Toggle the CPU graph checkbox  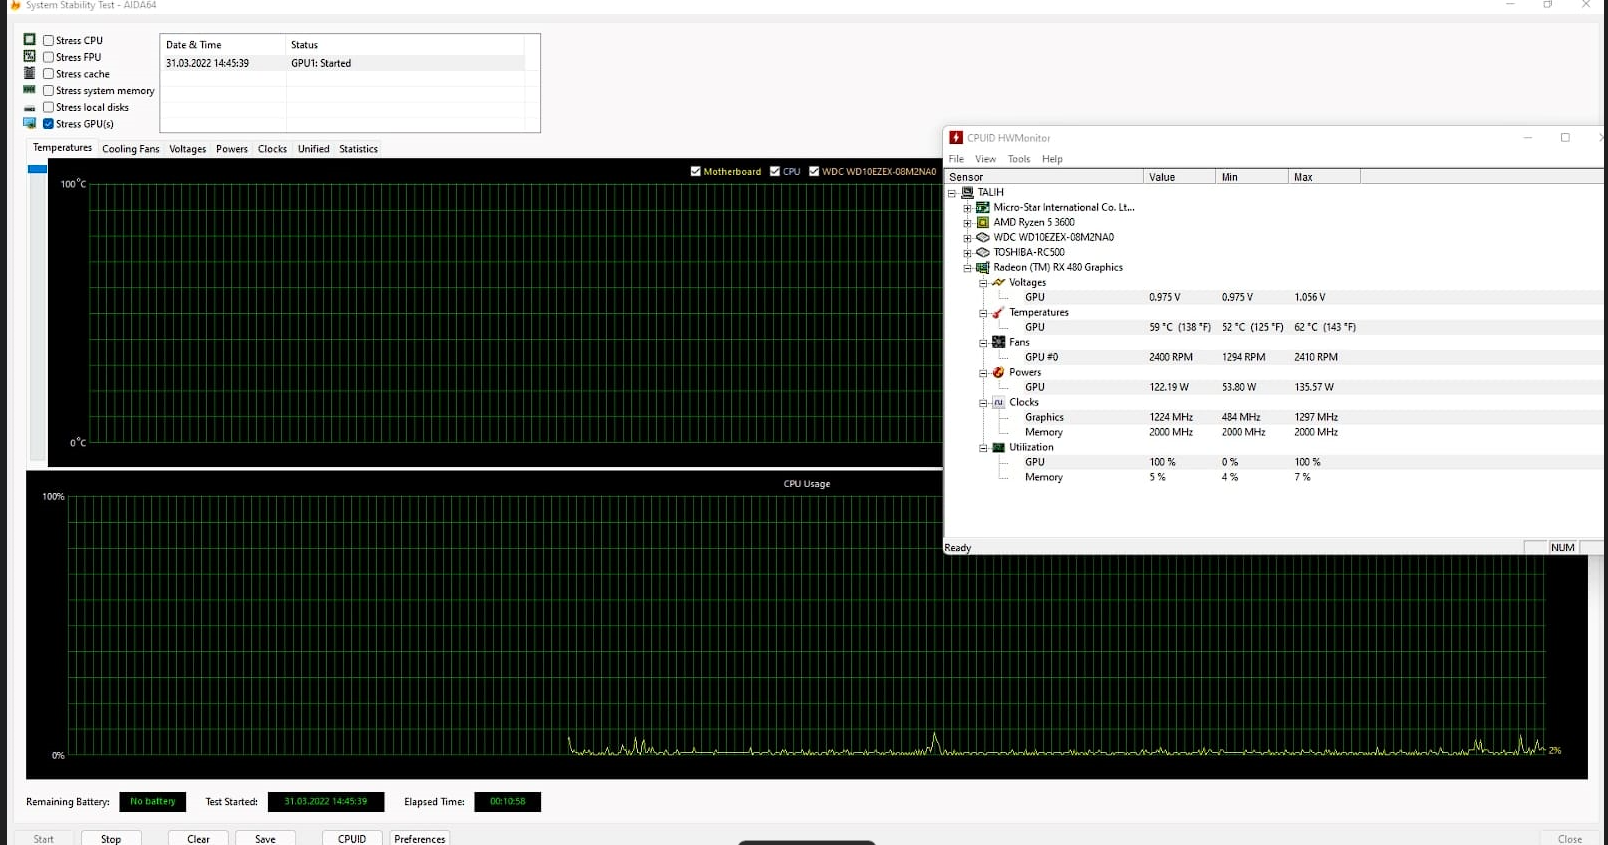tap(775, 171)
